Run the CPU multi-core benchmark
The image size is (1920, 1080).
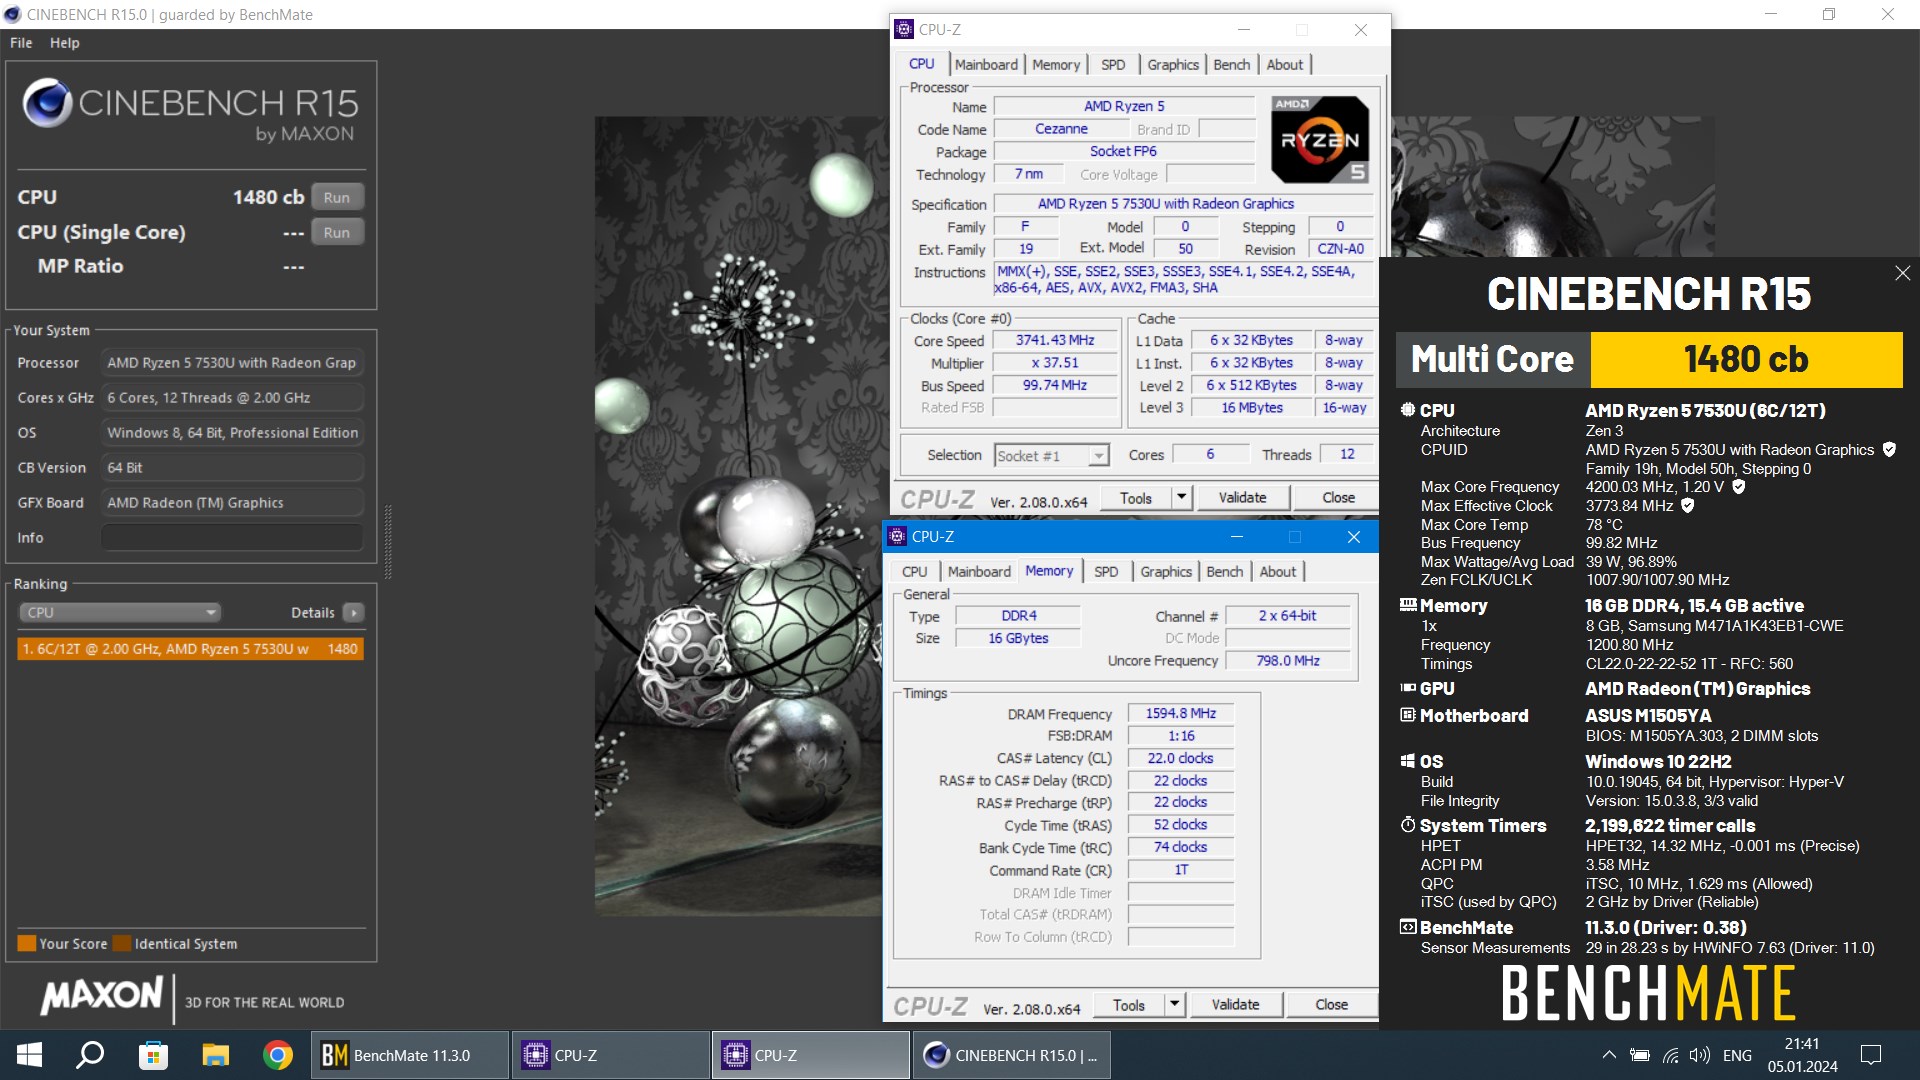click(337, 197)
